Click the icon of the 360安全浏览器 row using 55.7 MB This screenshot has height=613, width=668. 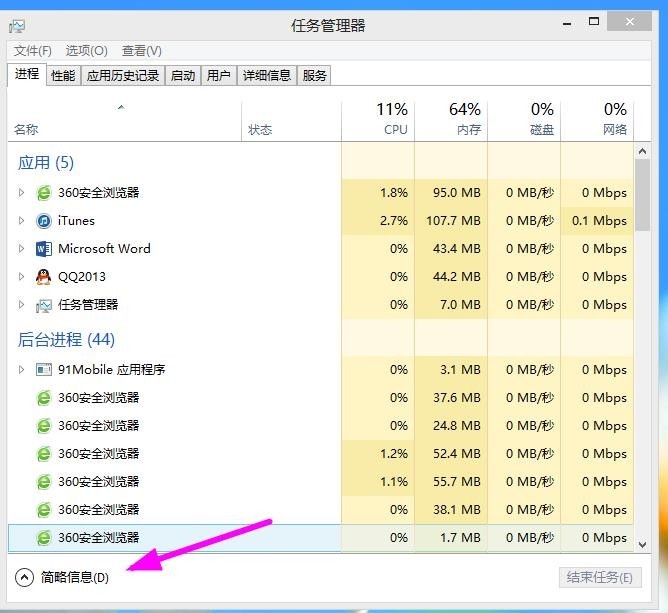43,482
